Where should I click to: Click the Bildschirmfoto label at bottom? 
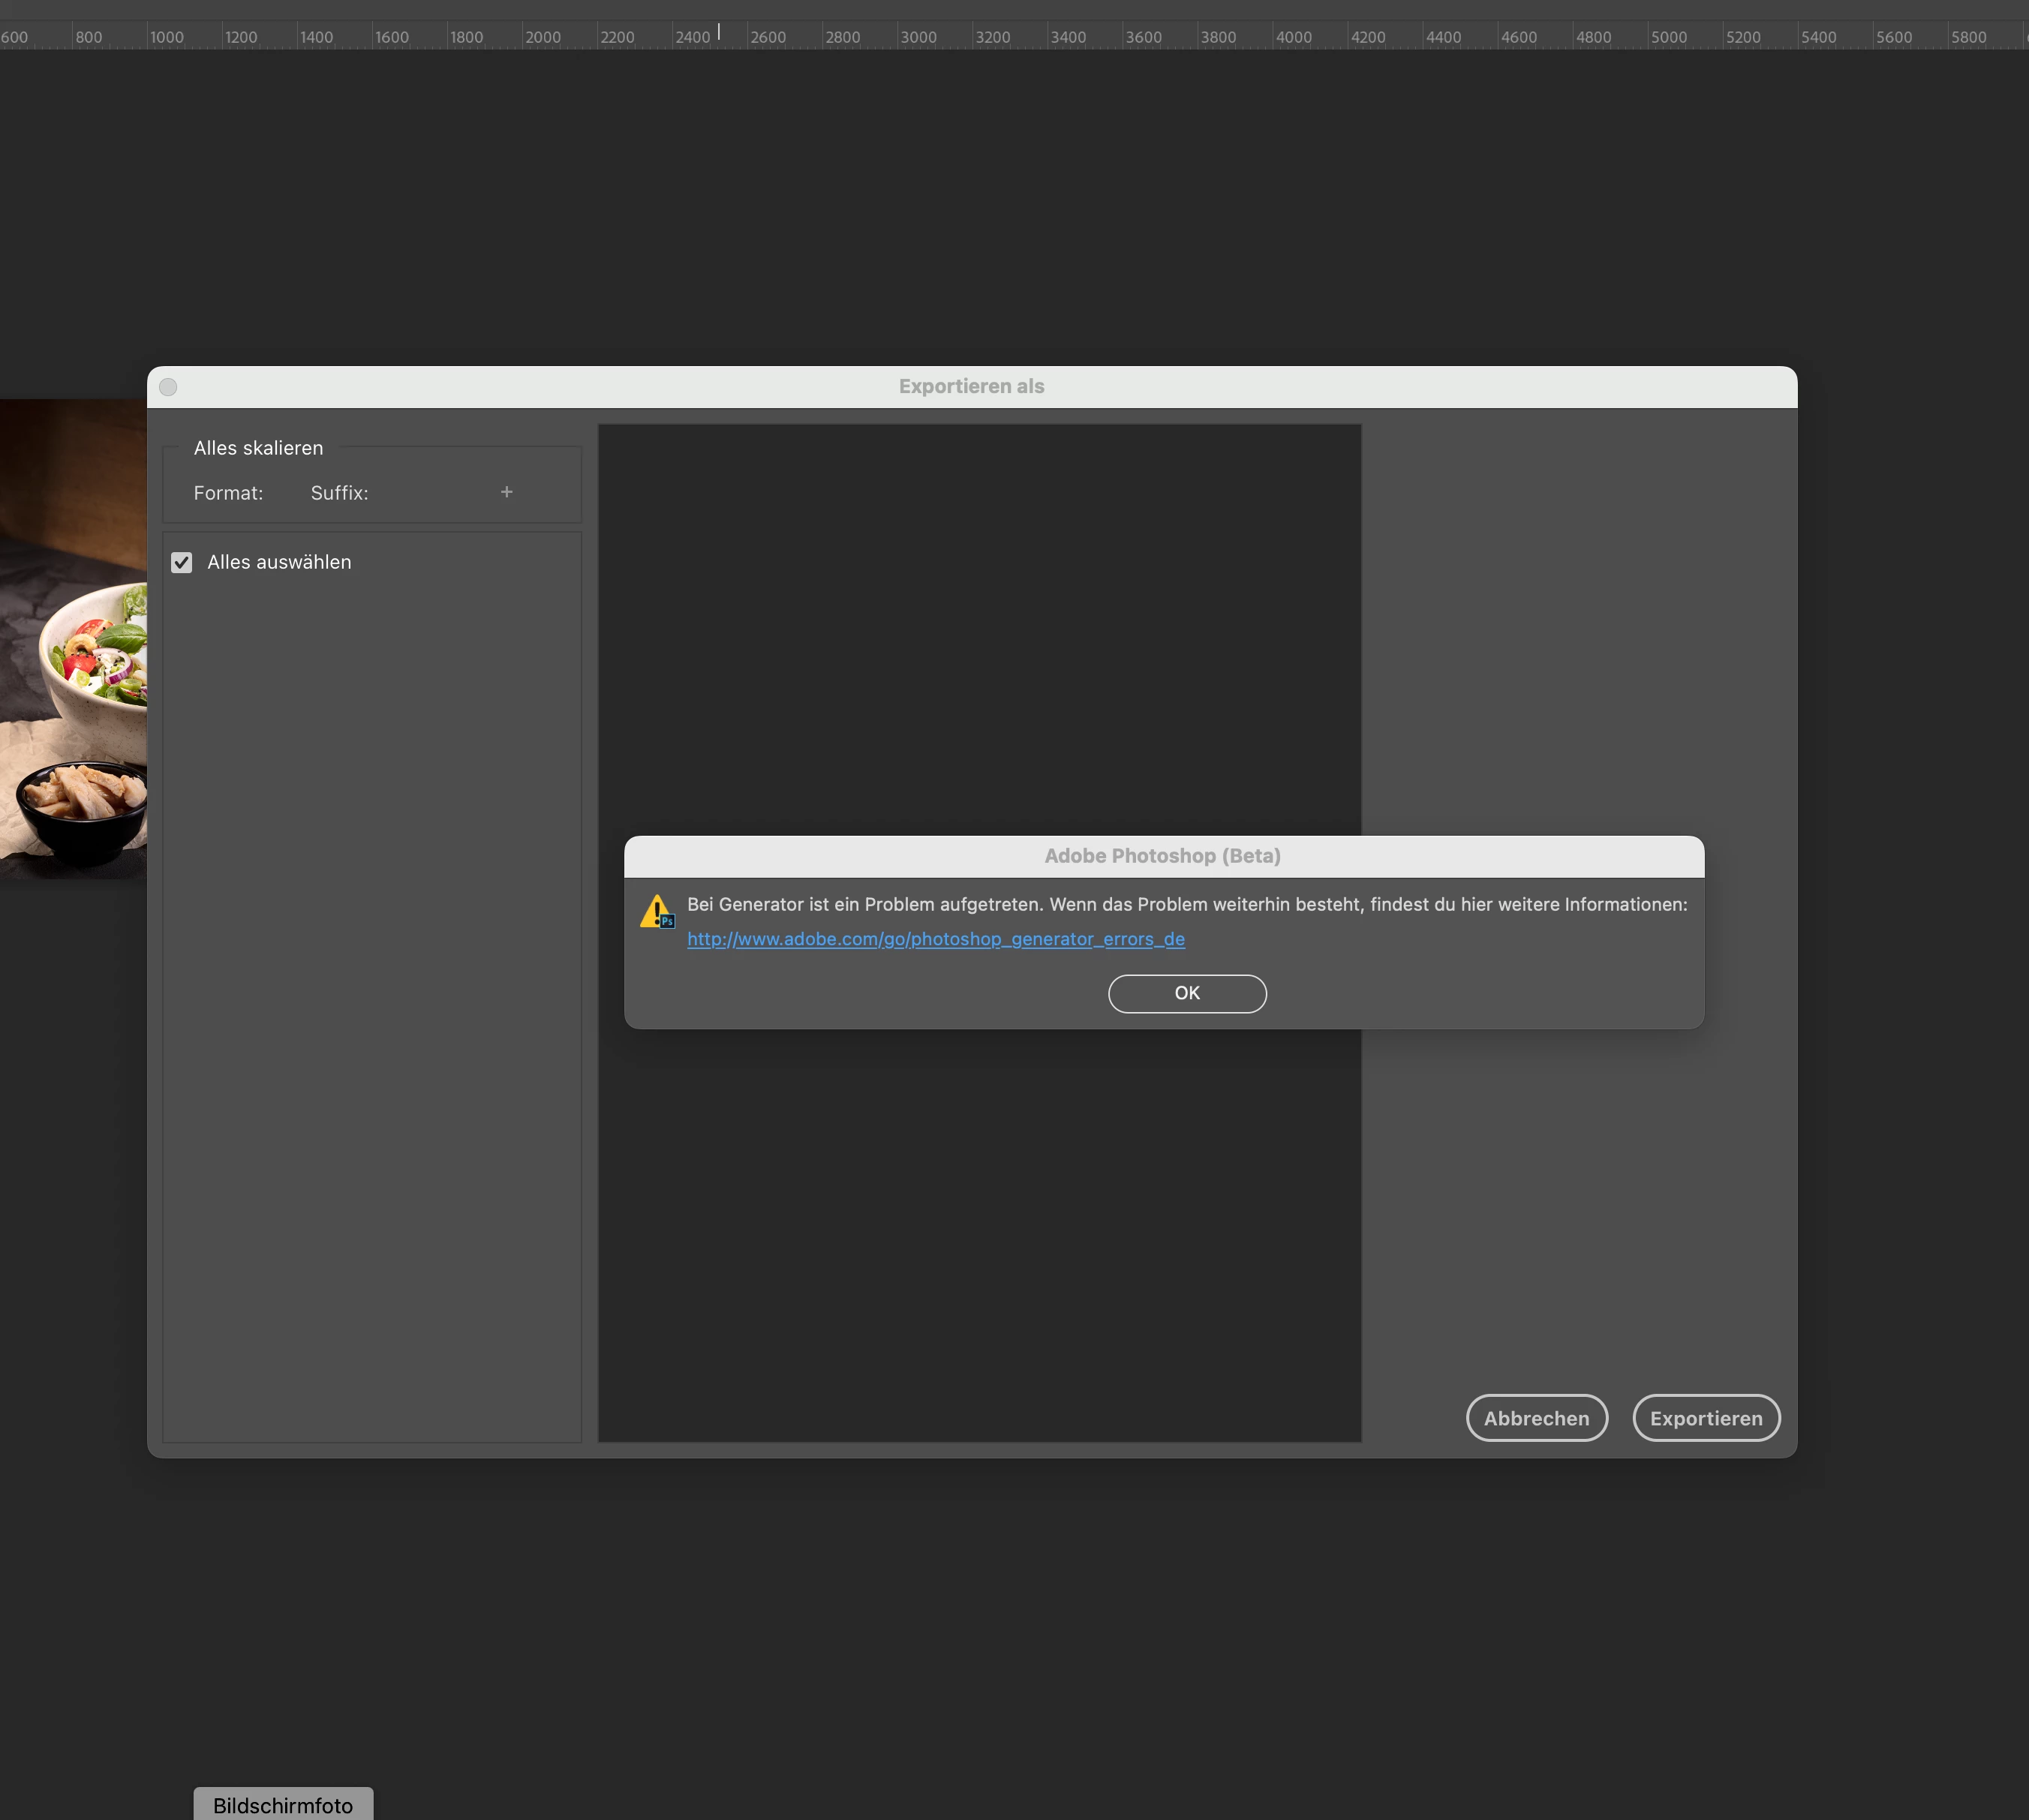[283, 1805]
